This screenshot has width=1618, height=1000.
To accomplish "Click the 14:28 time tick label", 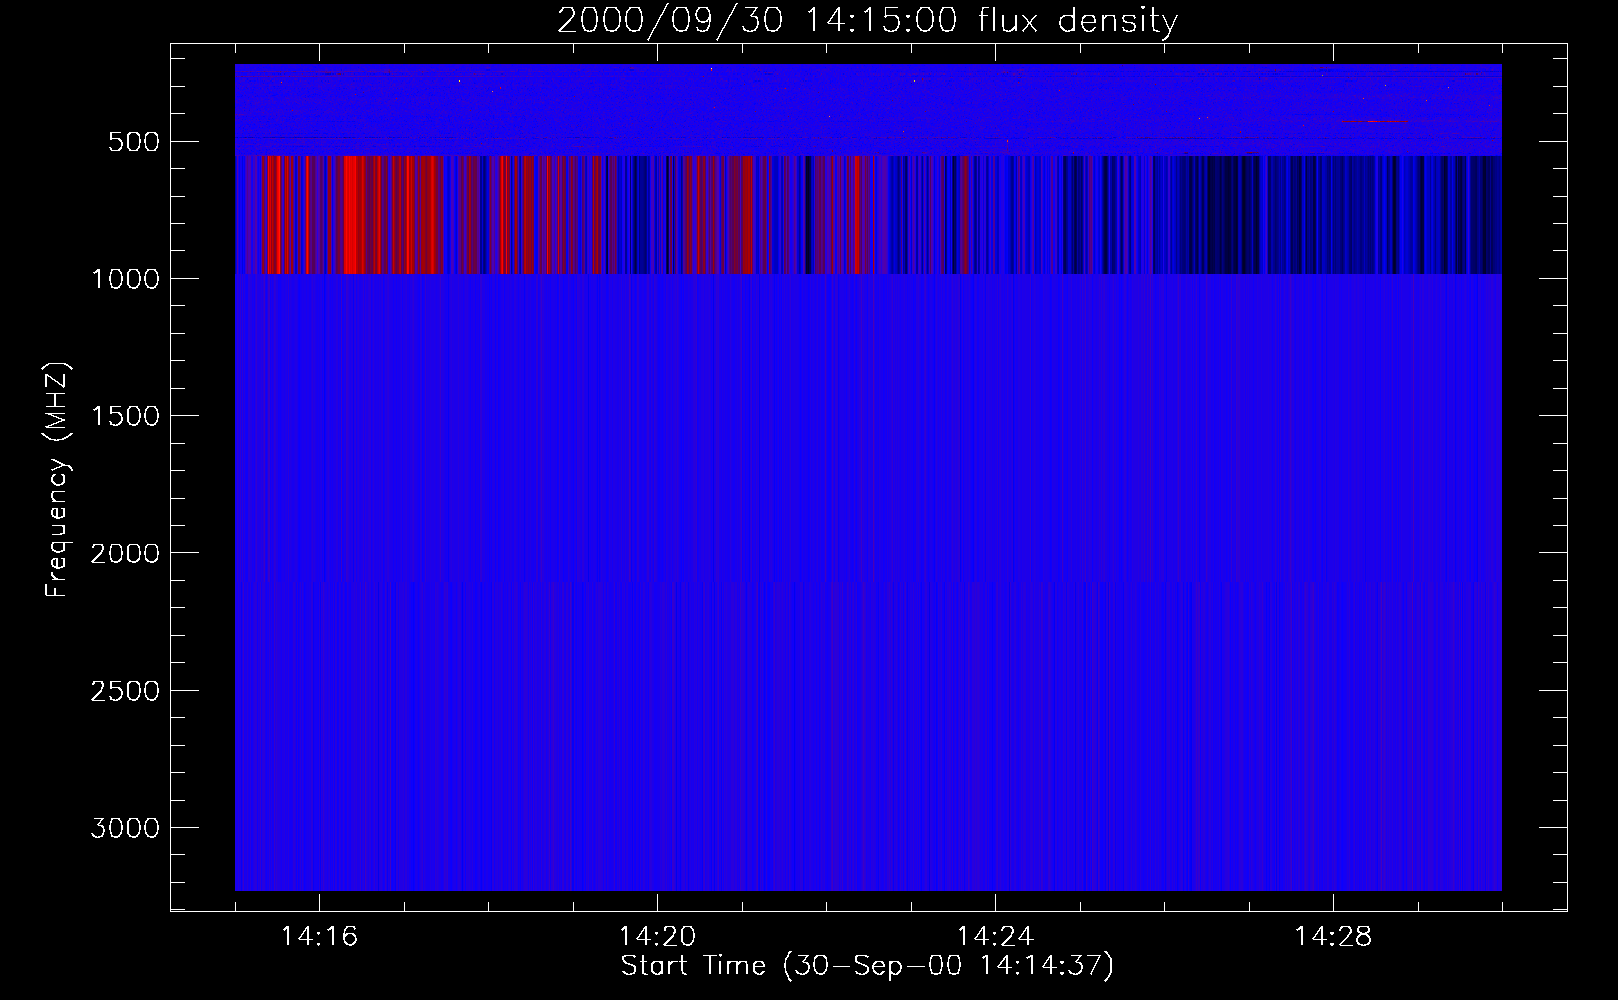I will click(x=1333, y=937).
